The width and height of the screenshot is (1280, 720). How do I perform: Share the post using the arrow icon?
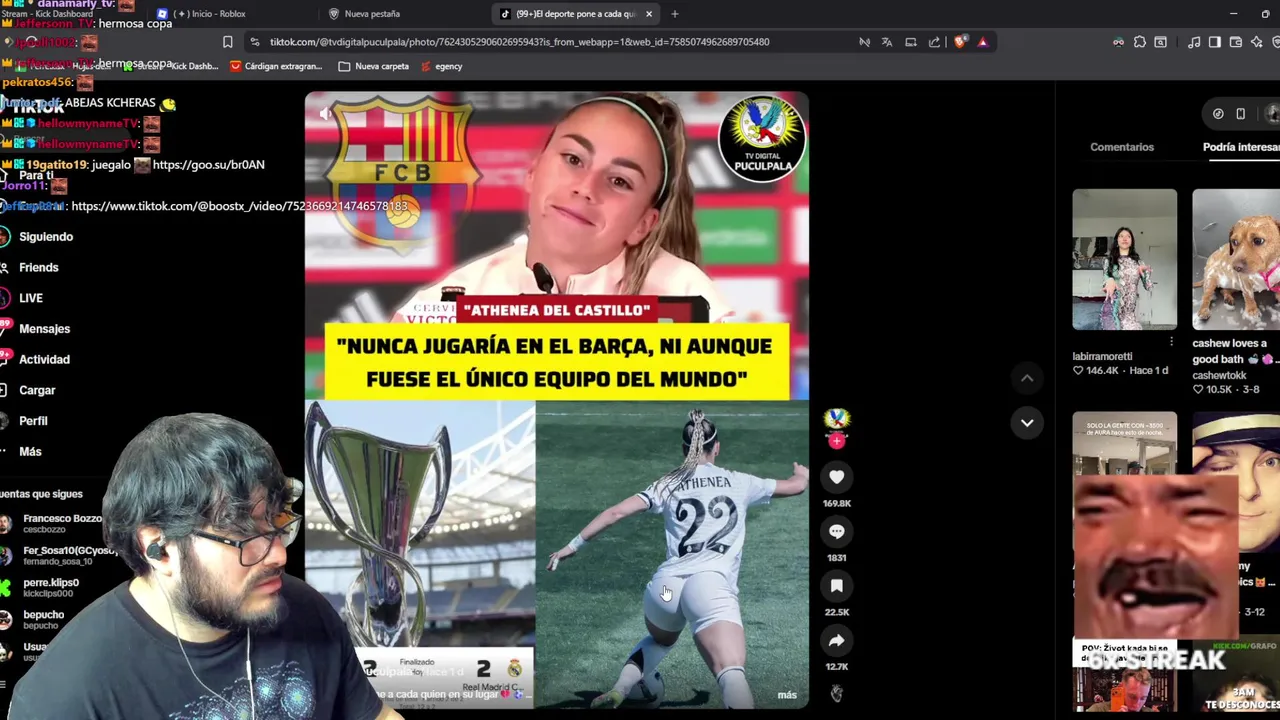[x=837, y=640]
